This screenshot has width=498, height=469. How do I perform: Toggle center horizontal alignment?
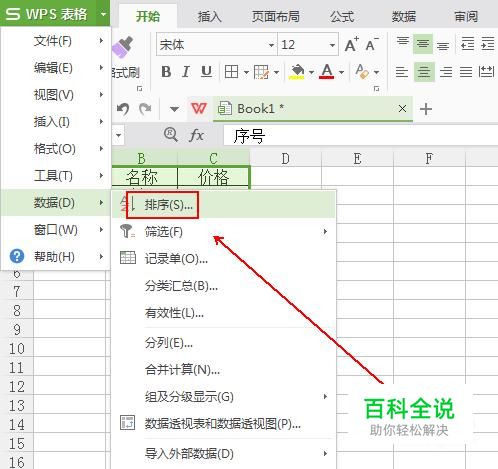coord(424,72)
